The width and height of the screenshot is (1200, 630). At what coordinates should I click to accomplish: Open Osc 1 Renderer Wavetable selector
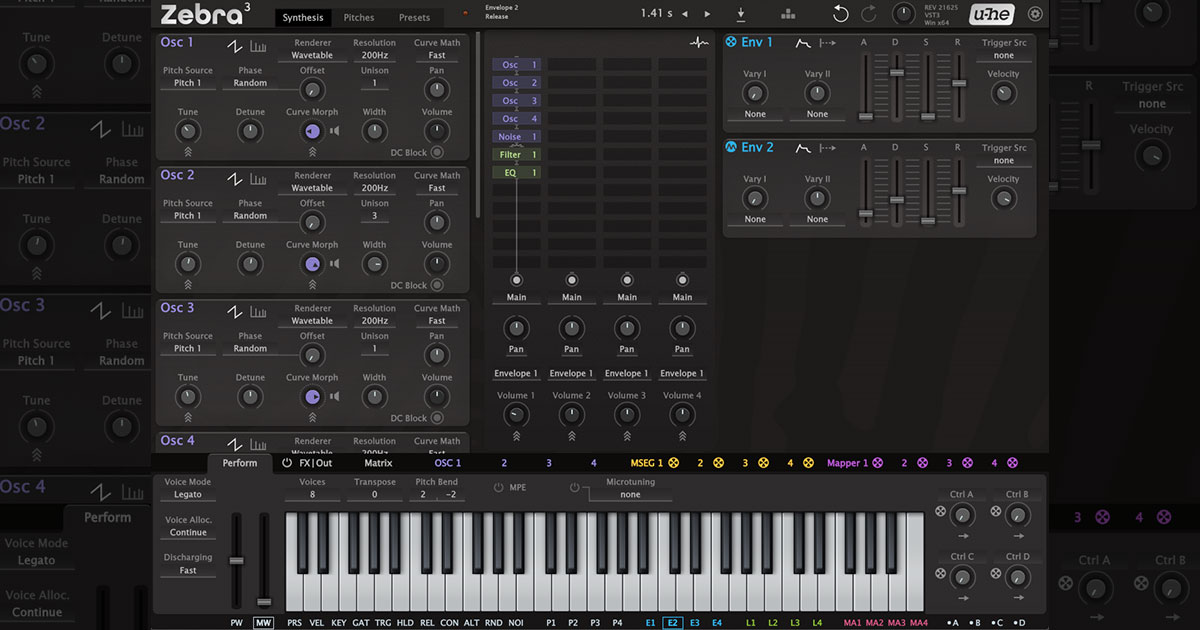(x=312, y=56)
